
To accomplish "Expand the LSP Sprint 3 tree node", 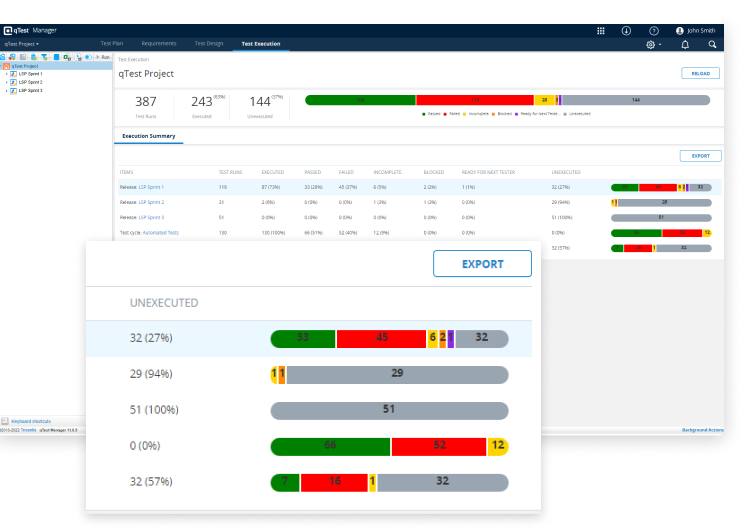I will [5, 90].
